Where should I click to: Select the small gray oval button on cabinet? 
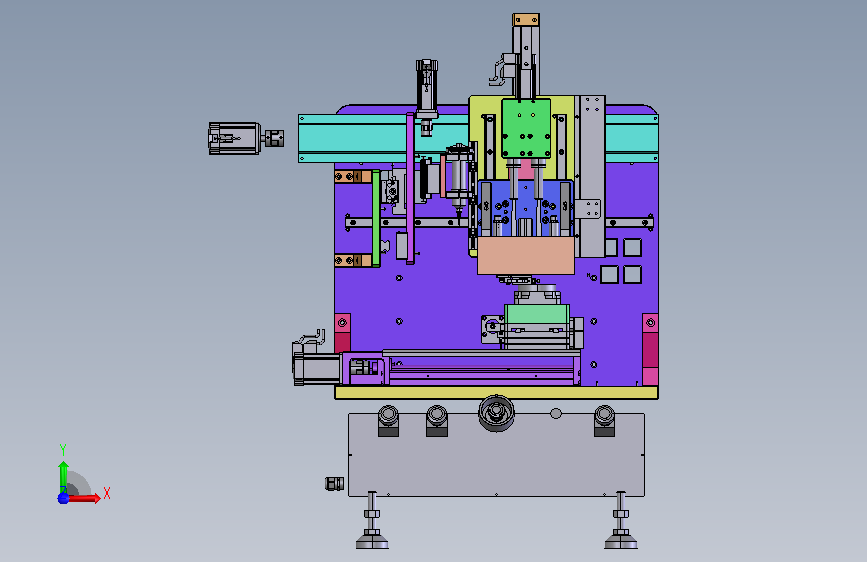(556, 413)
